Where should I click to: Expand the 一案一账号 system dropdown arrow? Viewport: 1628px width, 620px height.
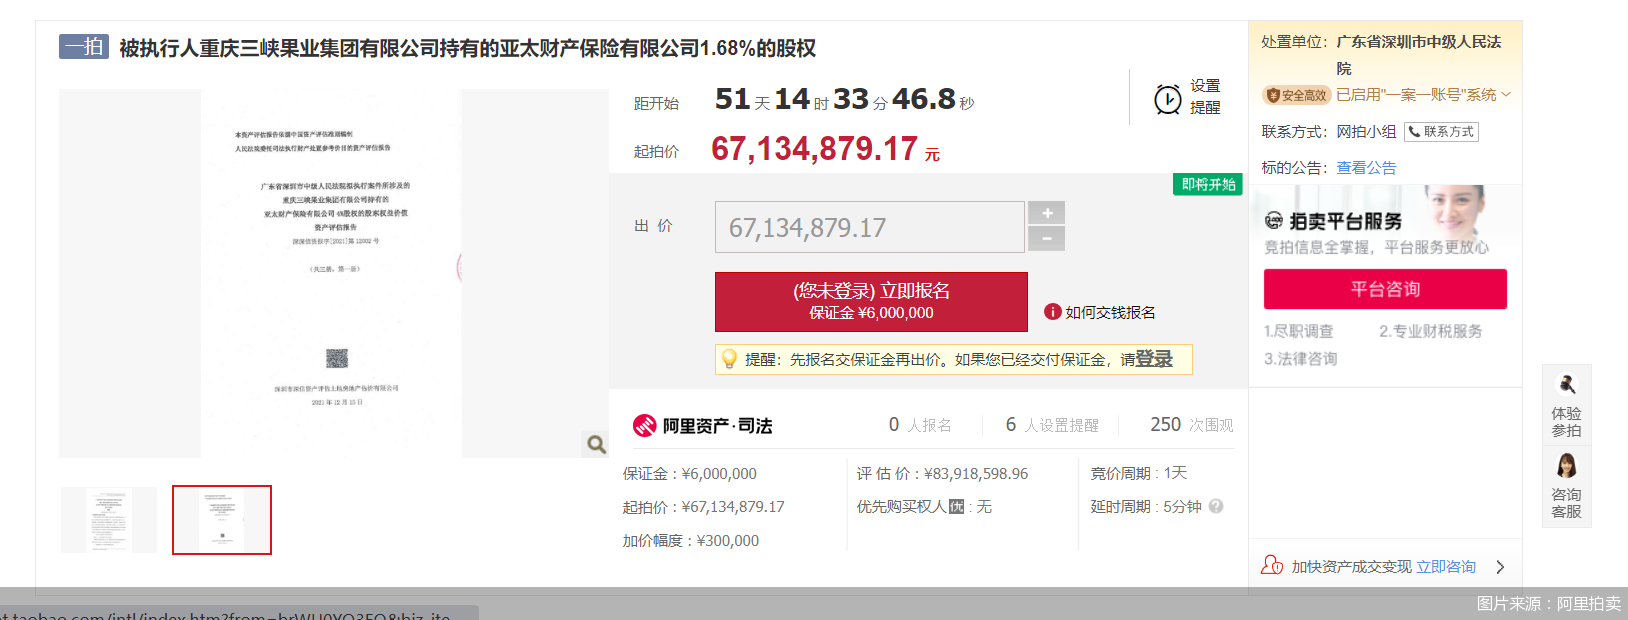coord(1506,95)
